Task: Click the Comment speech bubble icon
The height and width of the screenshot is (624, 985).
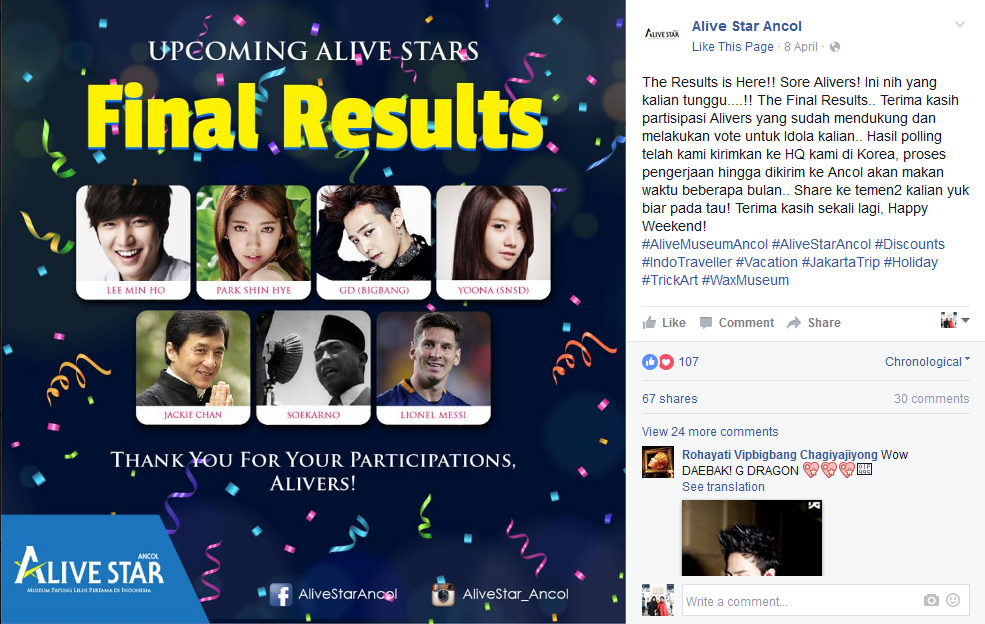Action: click(706, 323)
